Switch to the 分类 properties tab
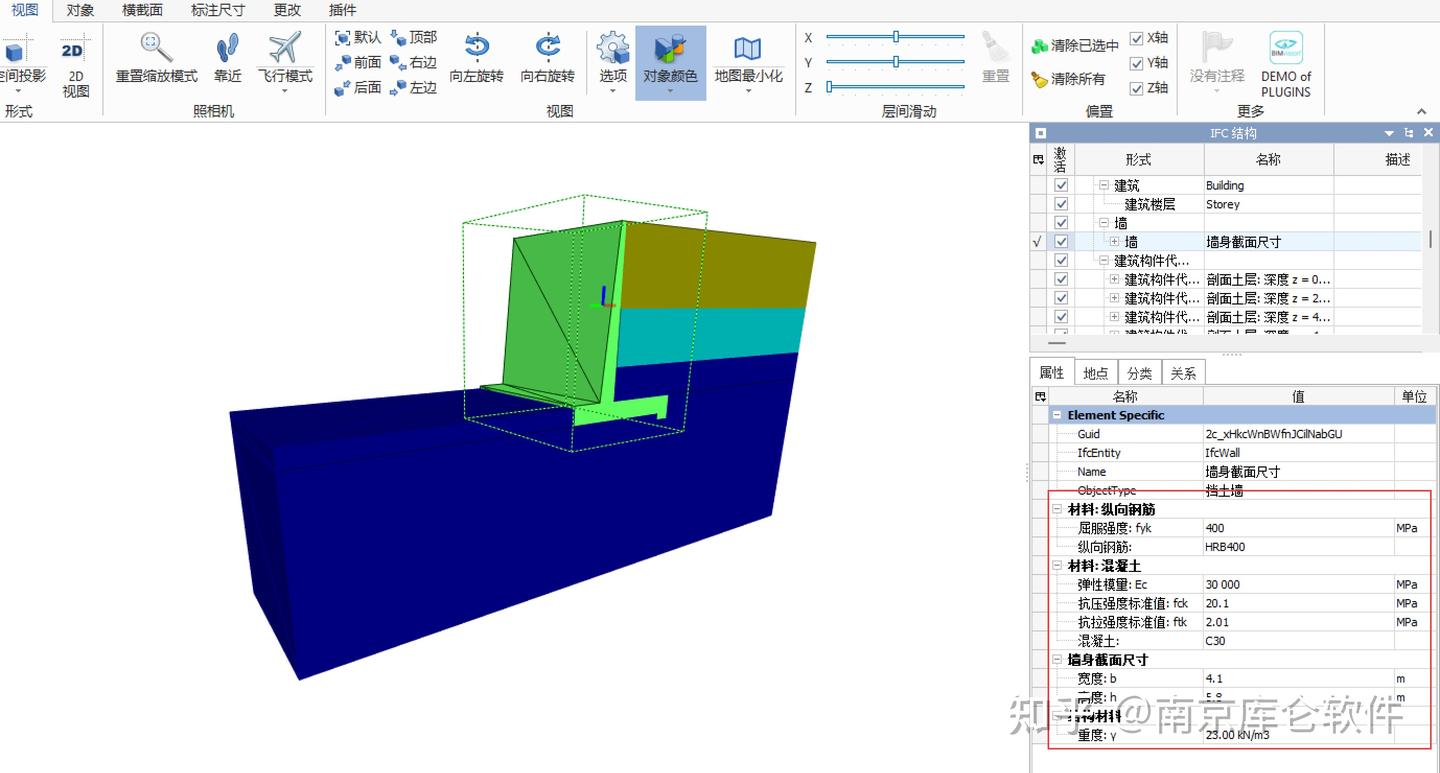 coord(1140,373)
